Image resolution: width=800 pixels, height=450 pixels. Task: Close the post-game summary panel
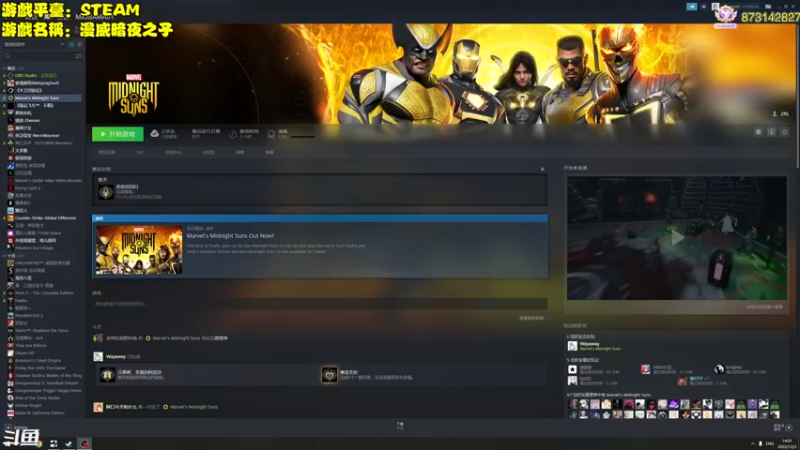point(542,169)
